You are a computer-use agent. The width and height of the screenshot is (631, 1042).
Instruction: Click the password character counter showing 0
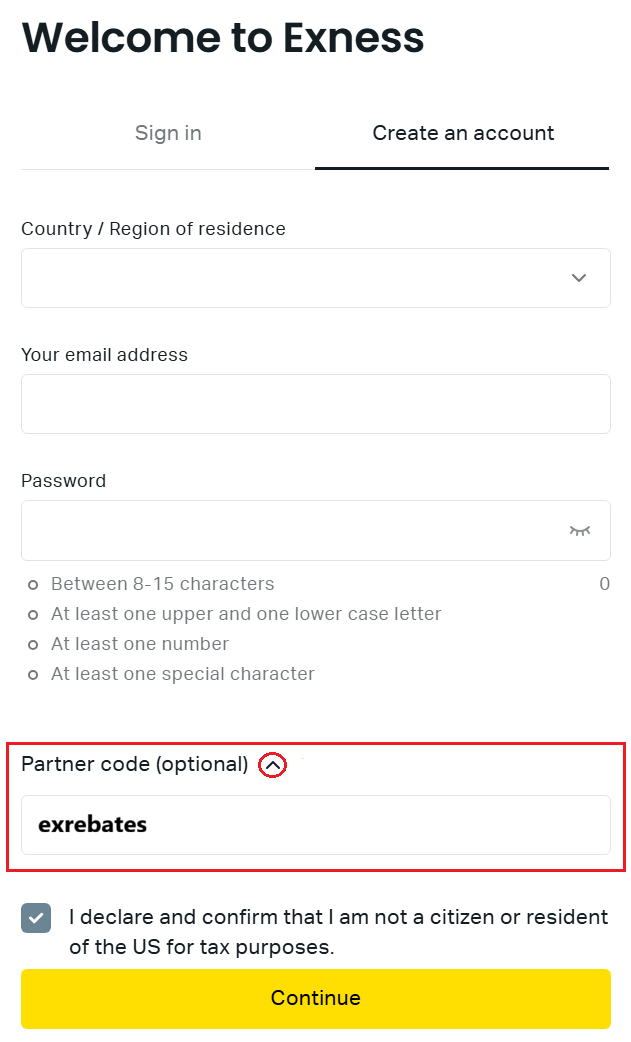point(604,584)
